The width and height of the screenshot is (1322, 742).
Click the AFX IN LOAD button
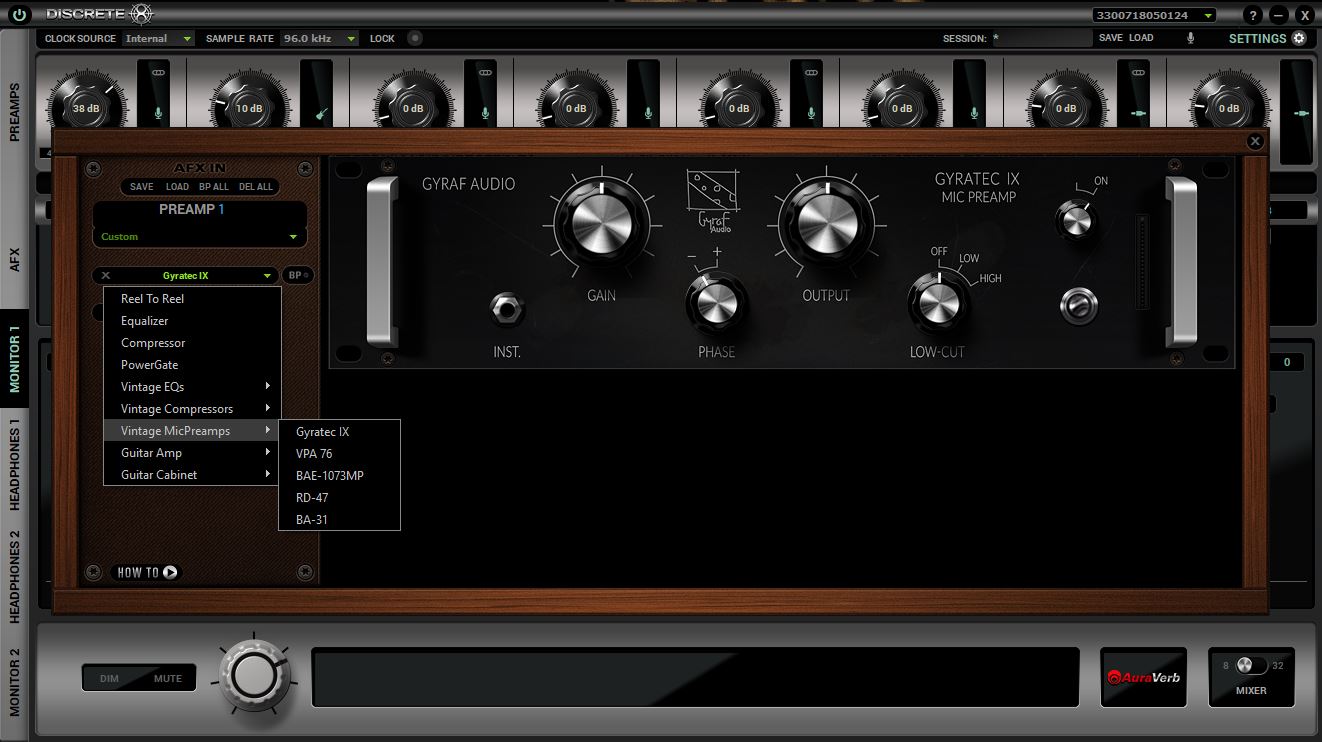point(177,187)
